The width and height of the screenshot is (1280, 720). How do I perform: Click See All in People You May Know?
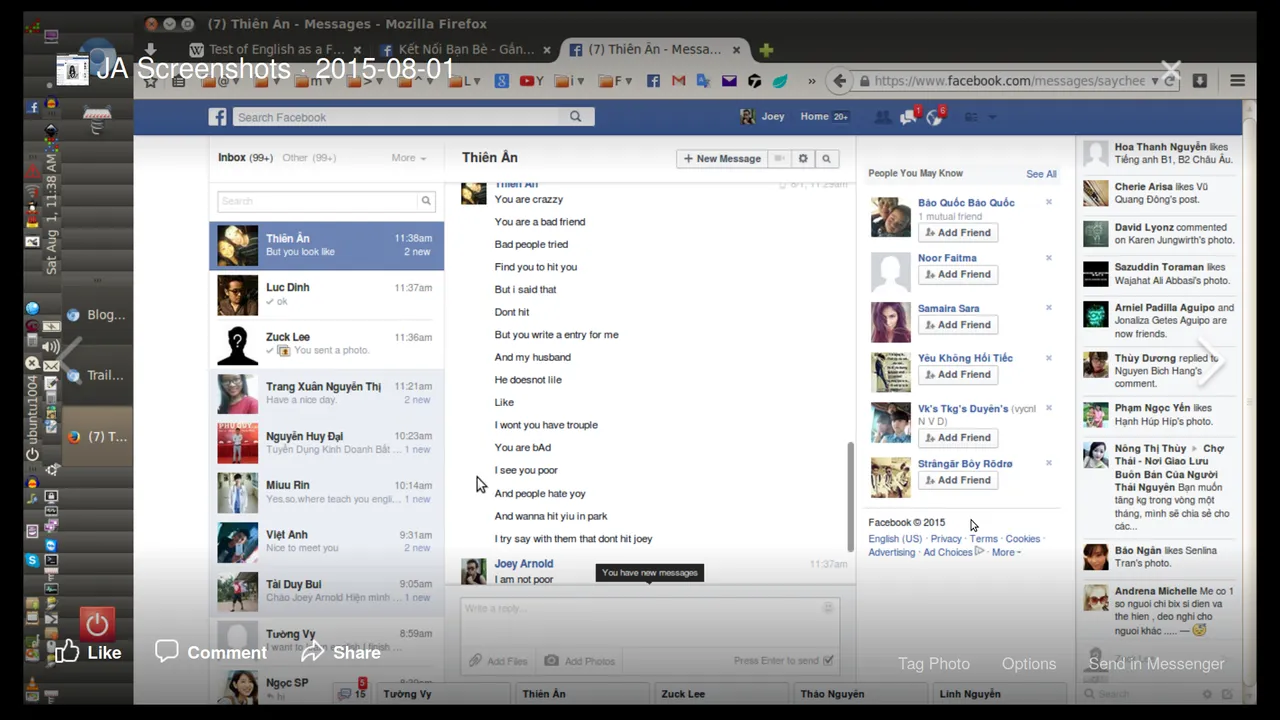coord(1041,174)
